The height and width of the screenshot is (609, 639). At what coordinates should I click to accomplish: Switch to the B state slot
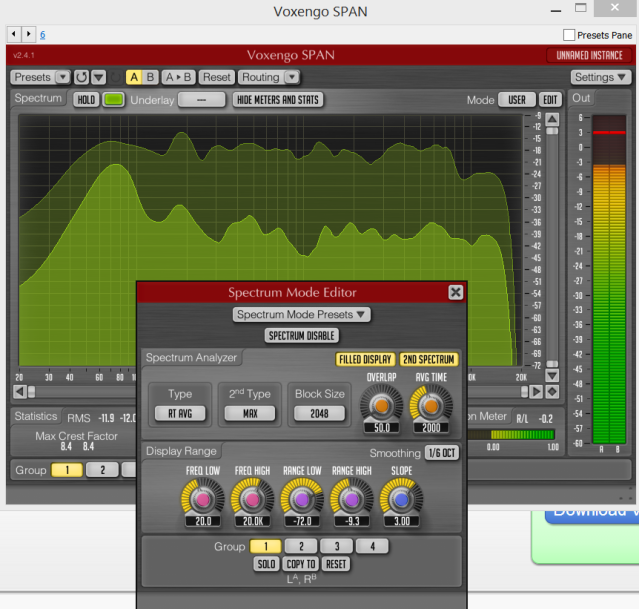(150, 77)
